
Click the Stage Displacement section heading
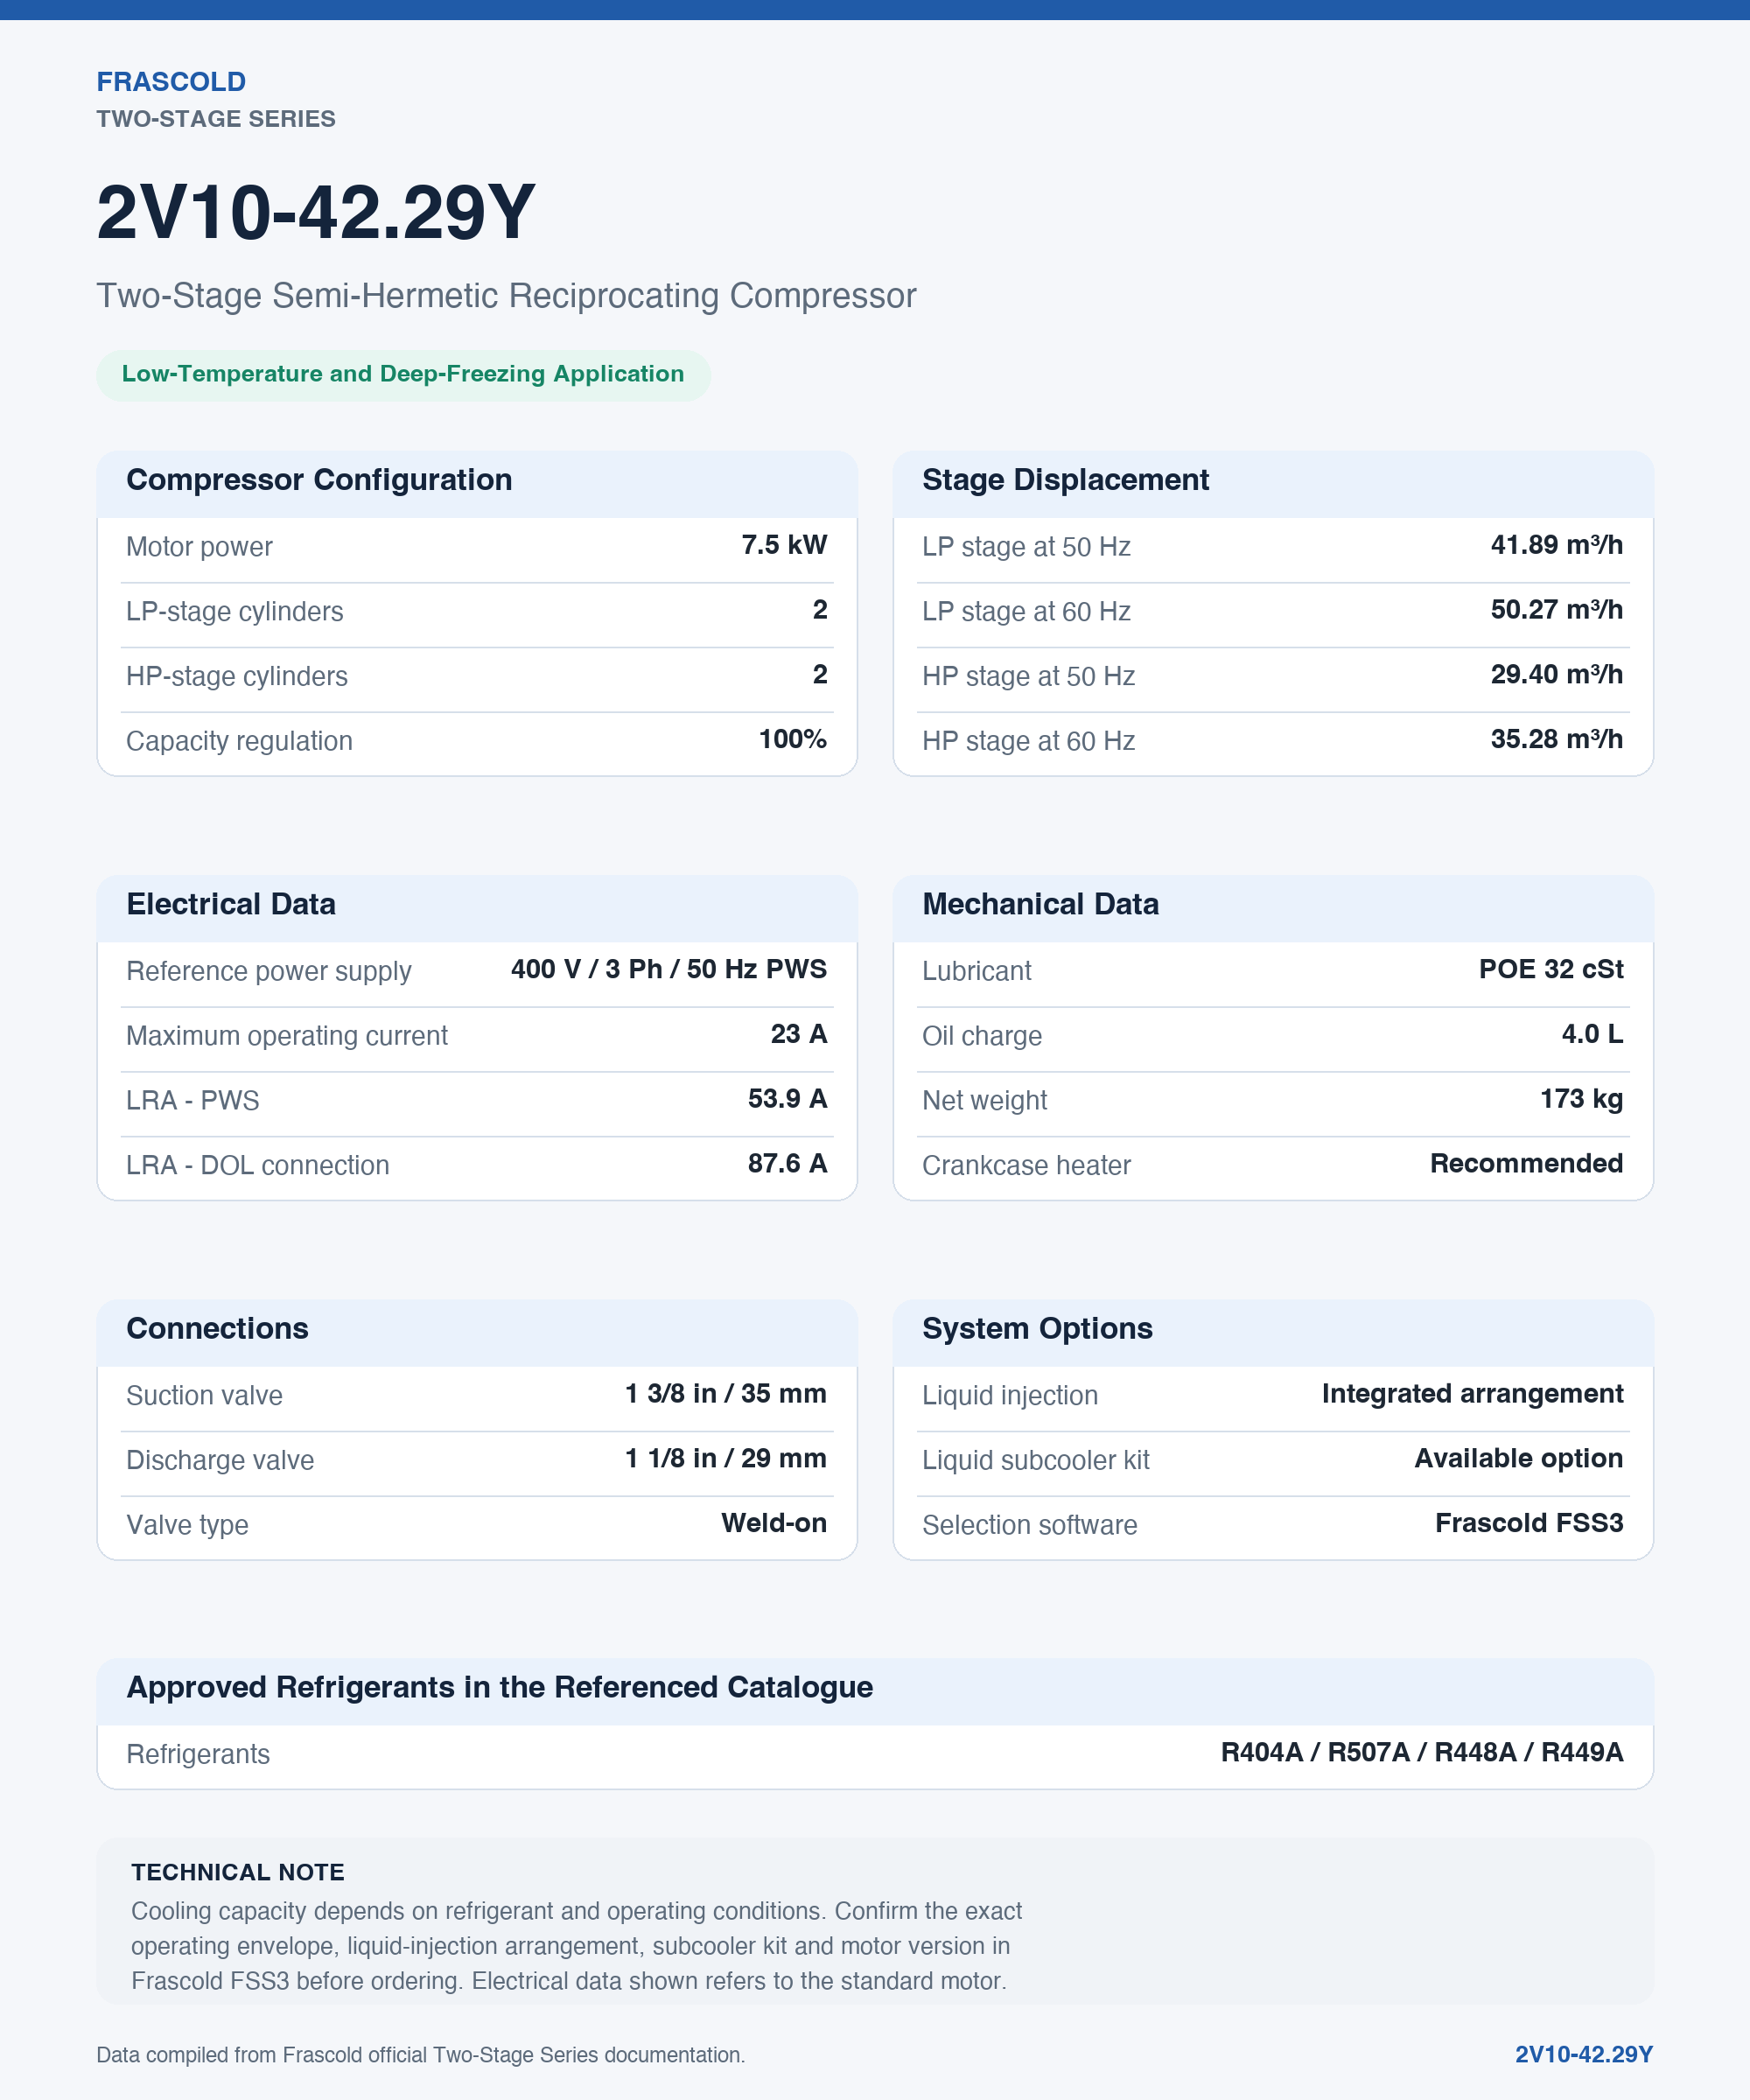[x=1066, y=480]
